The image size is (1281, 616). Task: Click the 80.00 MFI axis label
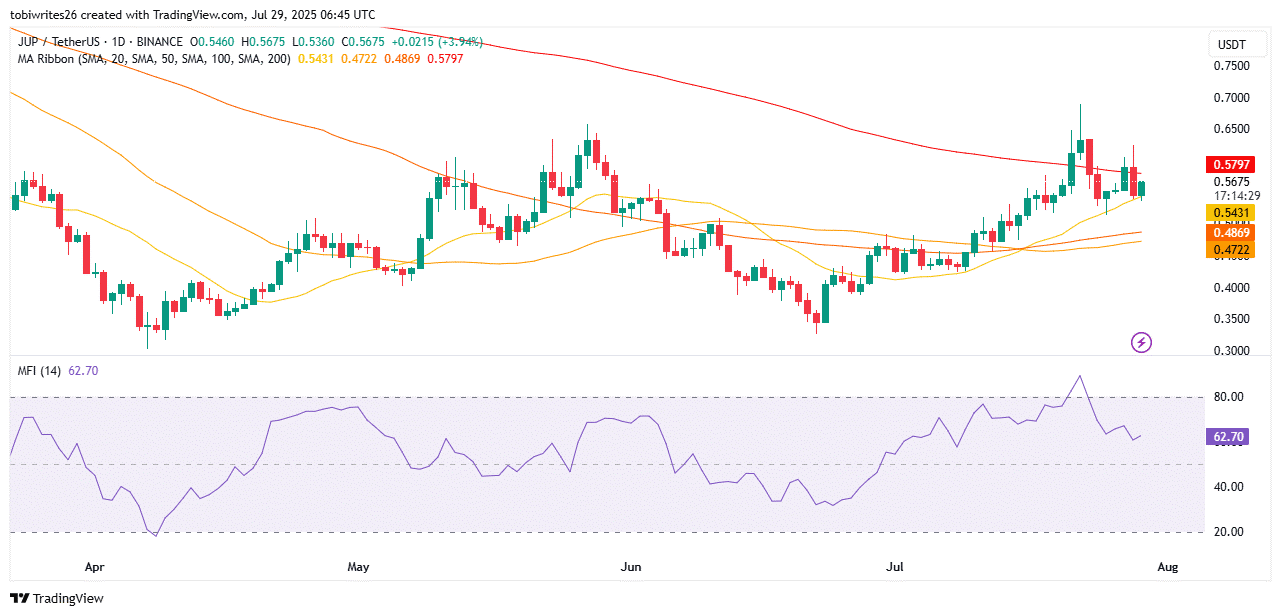[x=1229, y=397]
